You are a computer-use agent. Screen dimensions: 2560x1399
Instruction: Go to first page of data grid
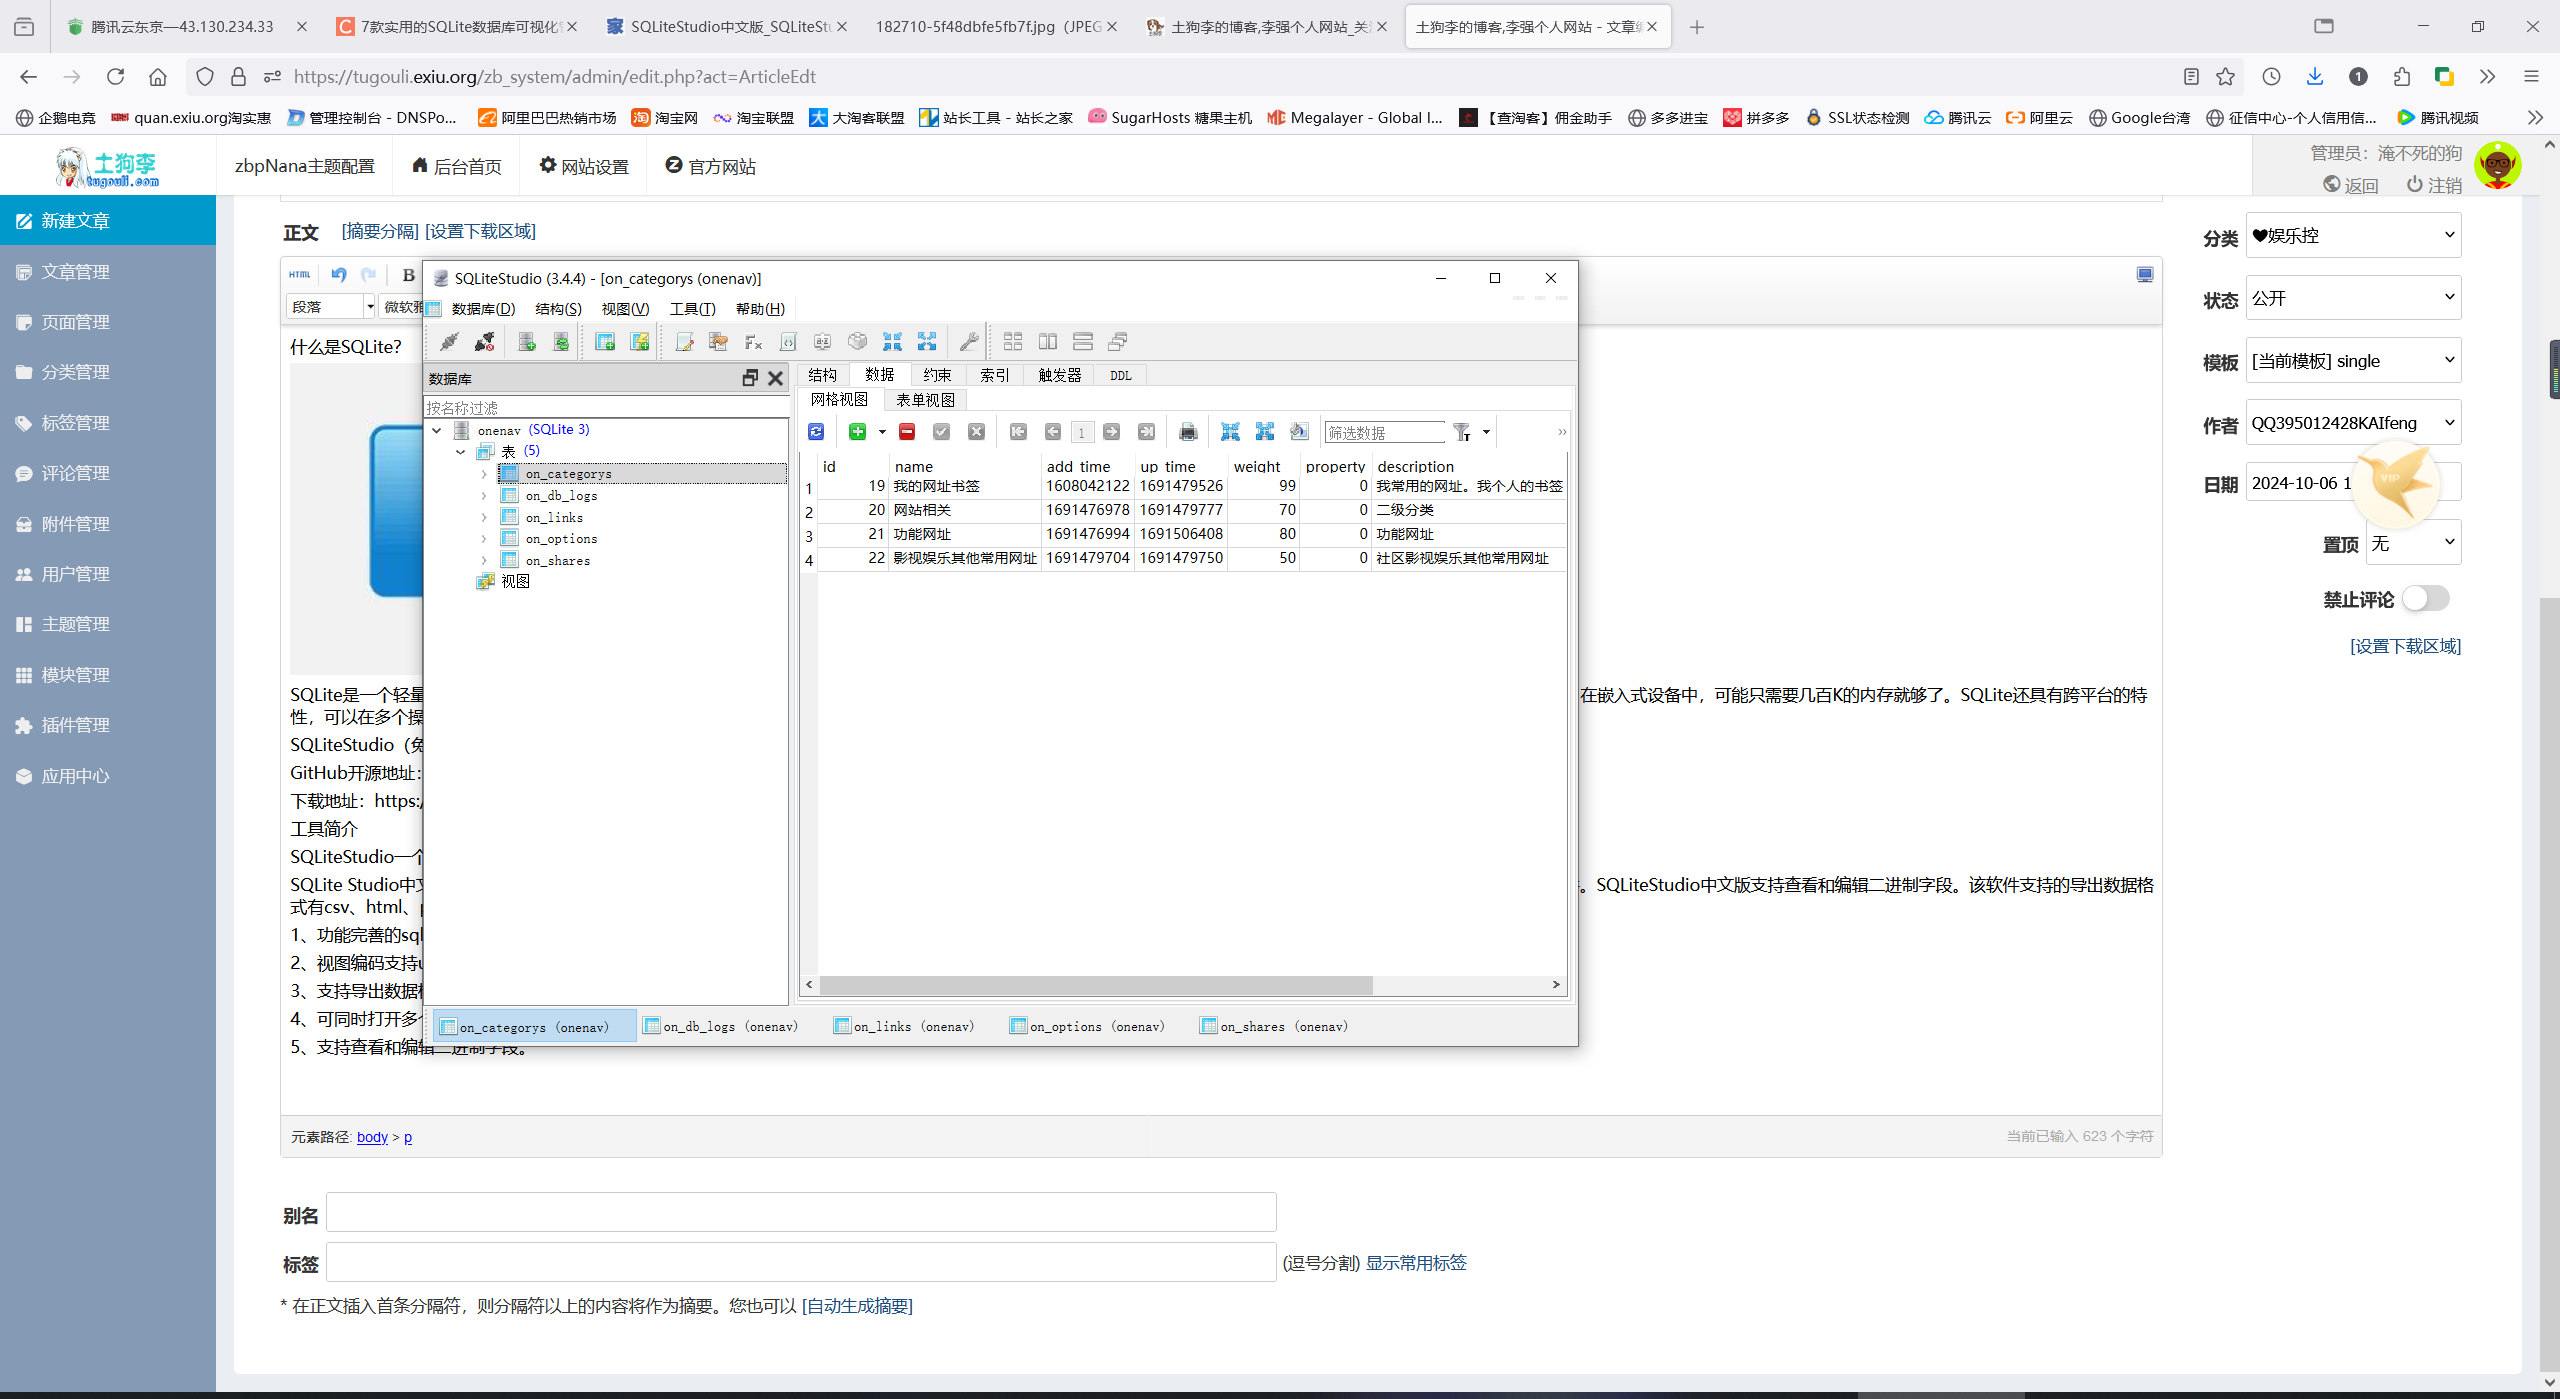1018,432
